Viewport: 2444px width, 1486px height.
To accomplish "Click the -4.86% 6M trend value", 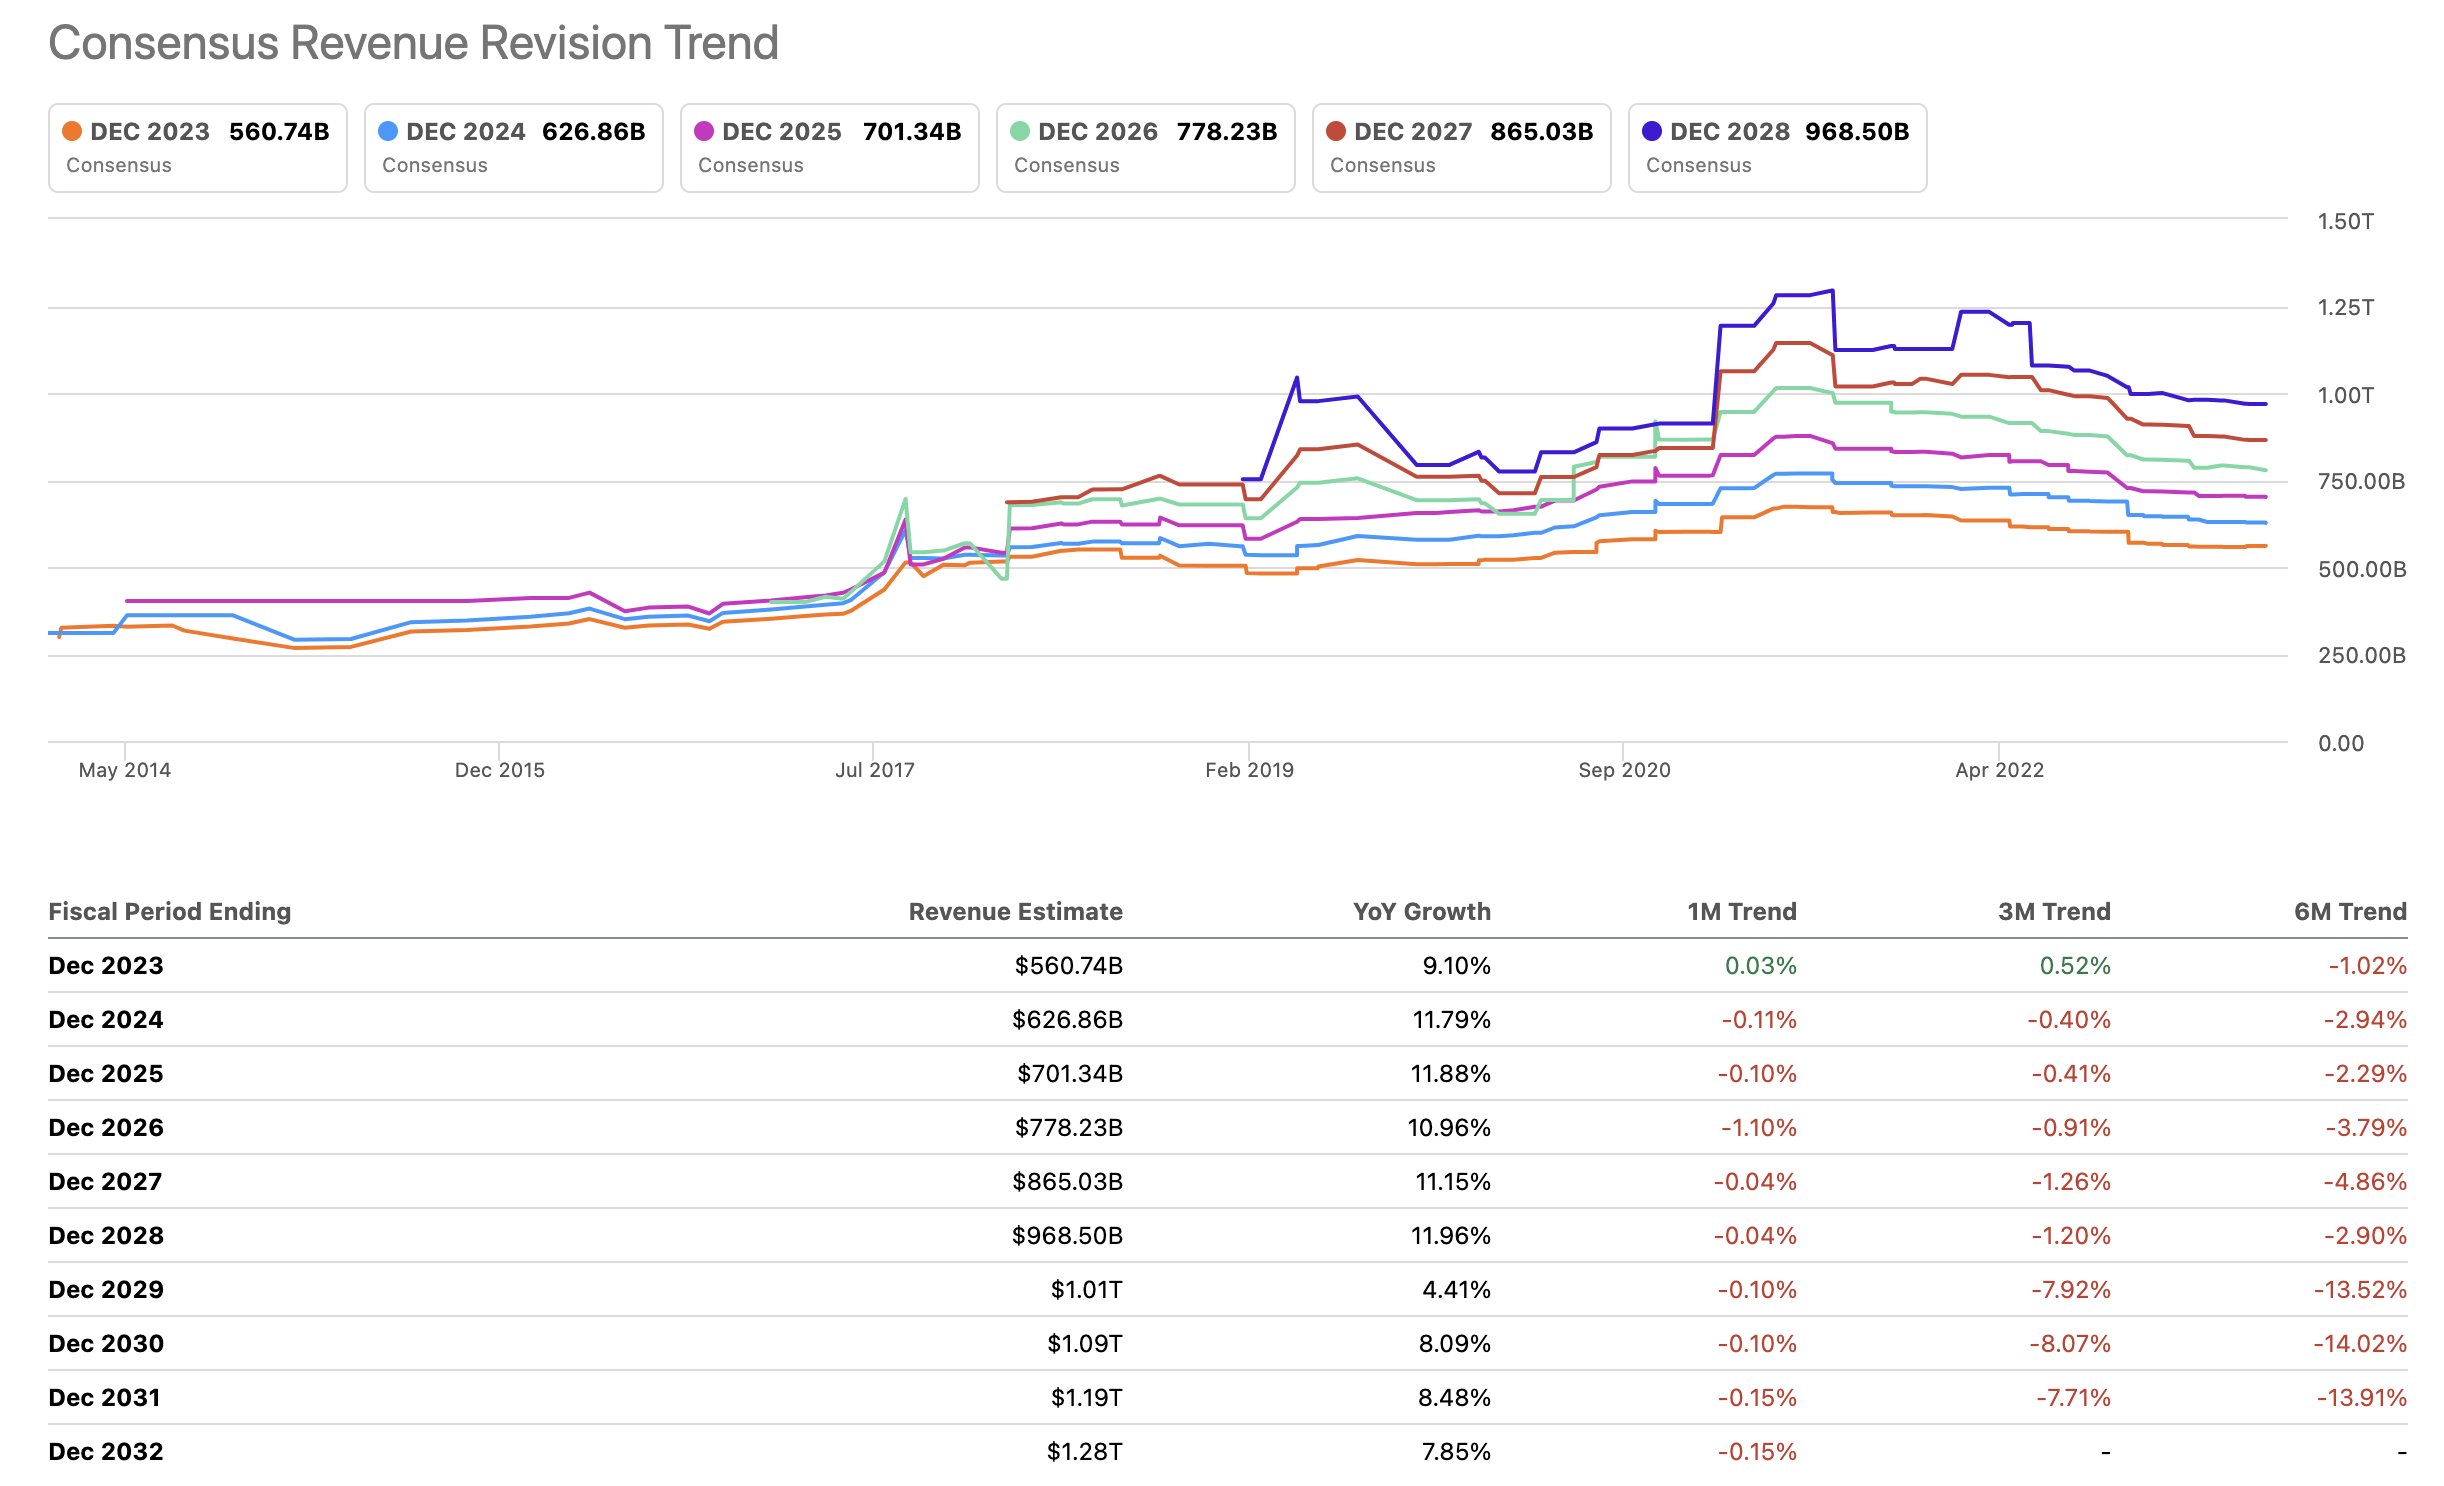I will [x=2365, y=1181].
